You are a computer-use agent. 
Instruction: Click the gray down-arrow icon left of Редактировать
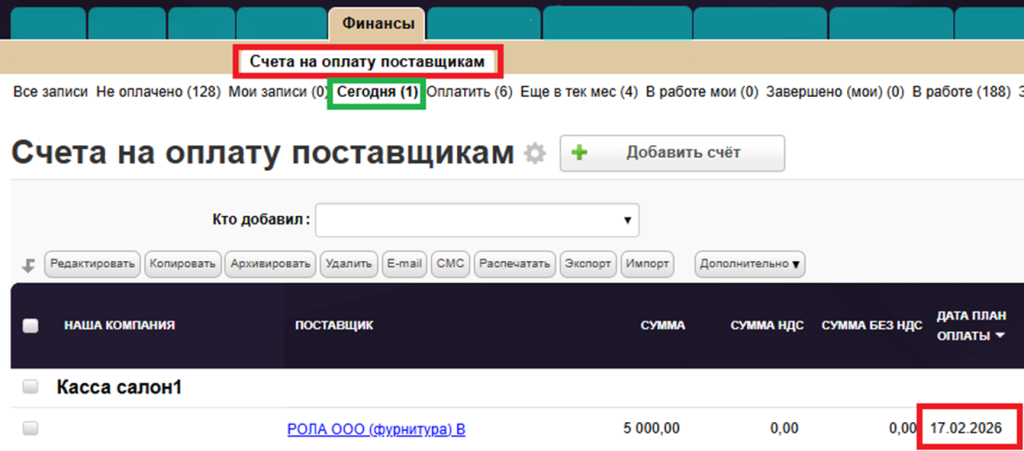(29, 265)
